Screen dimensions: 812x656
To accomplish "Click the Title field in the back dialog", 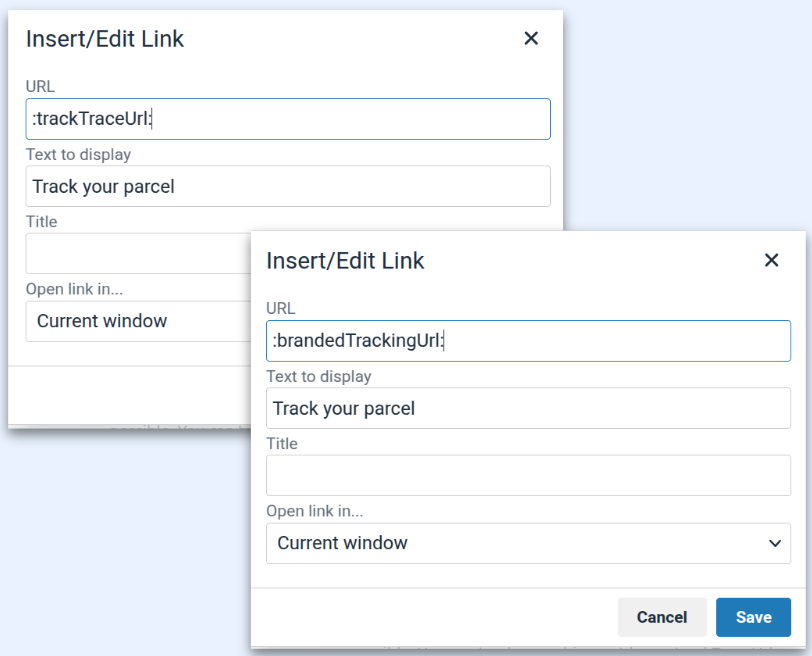I will point(137,254).
